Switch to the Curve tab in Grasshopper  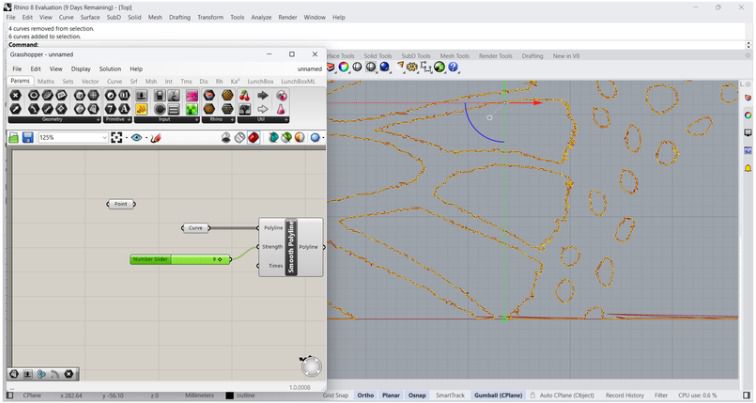pyautogui.click(x=115, y=81)
